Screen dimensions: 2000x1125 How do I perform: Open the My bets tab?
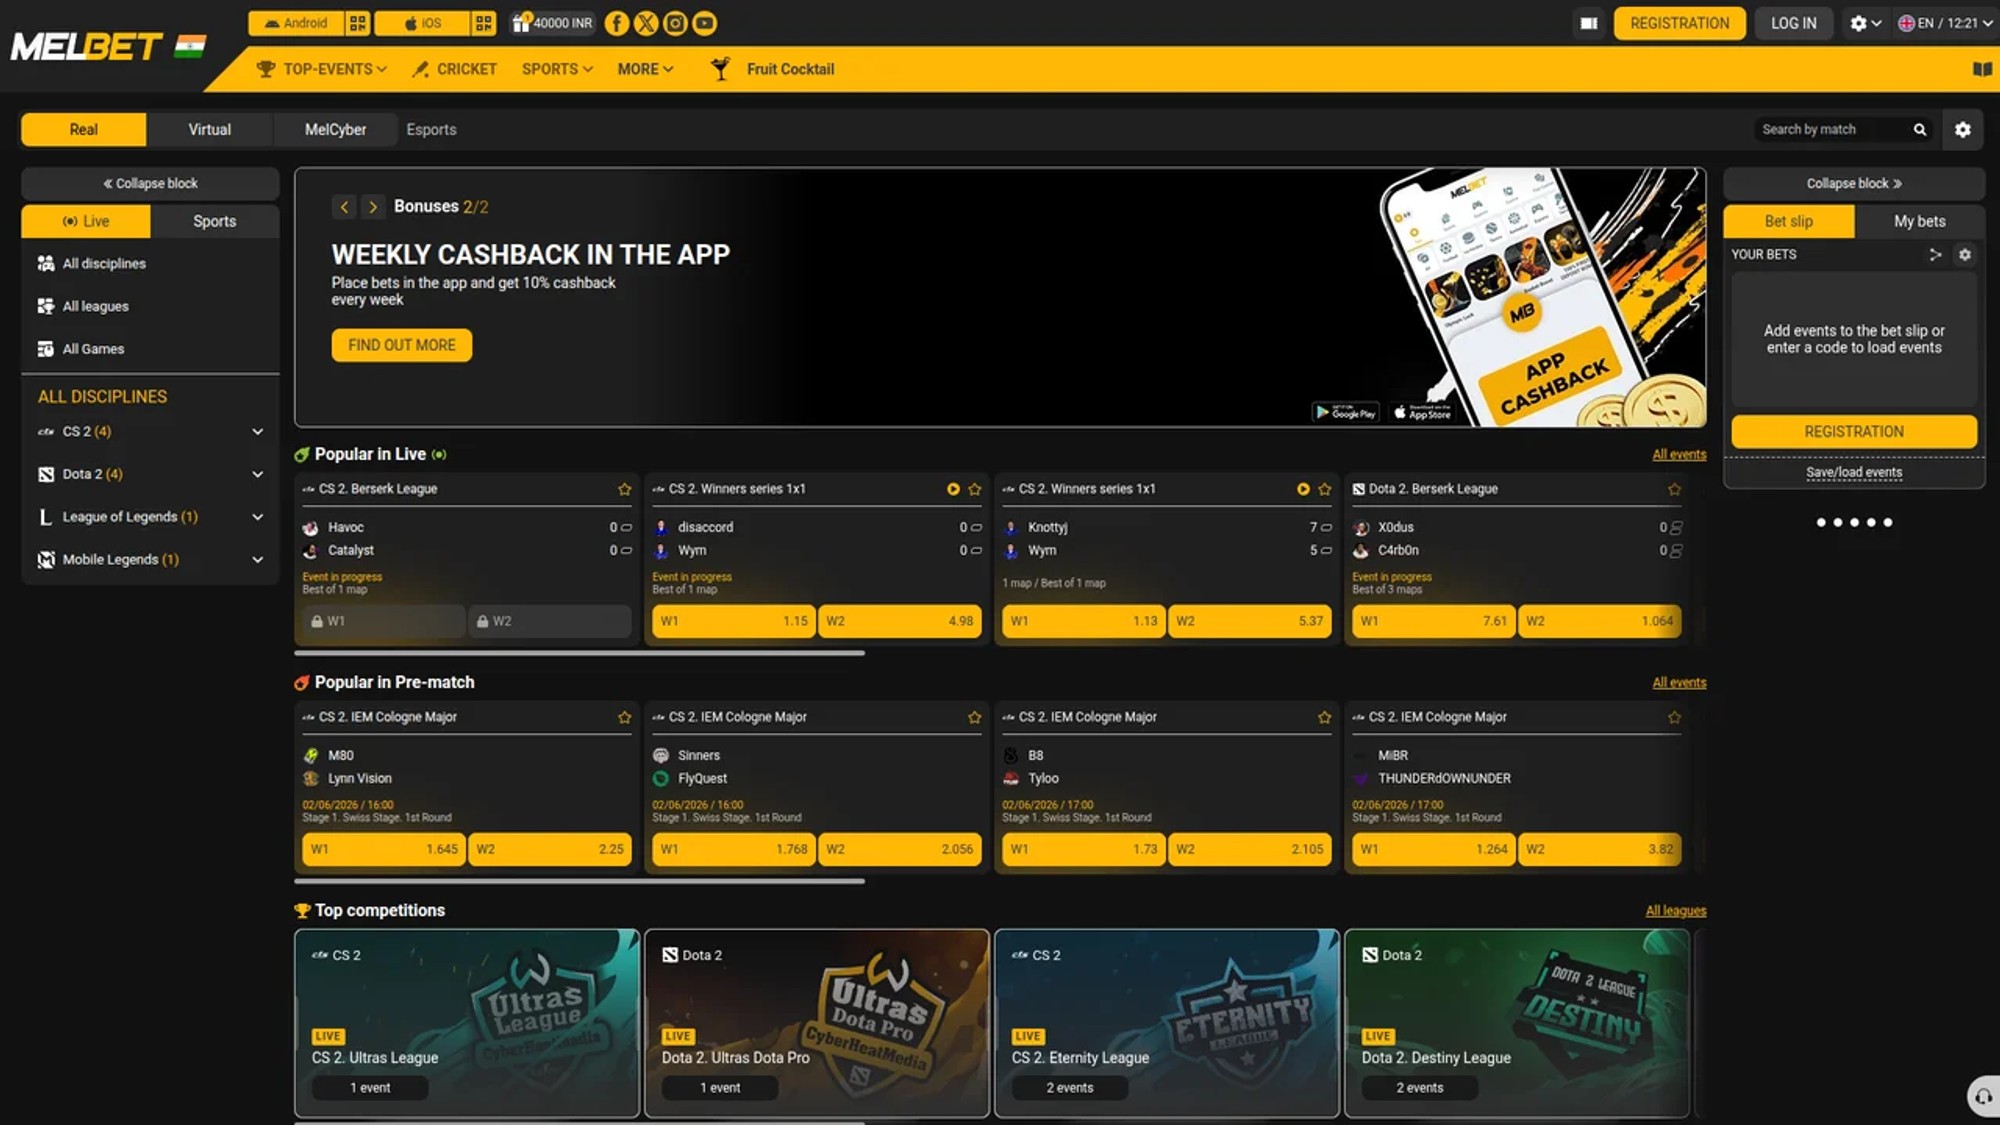point(1919,221)
